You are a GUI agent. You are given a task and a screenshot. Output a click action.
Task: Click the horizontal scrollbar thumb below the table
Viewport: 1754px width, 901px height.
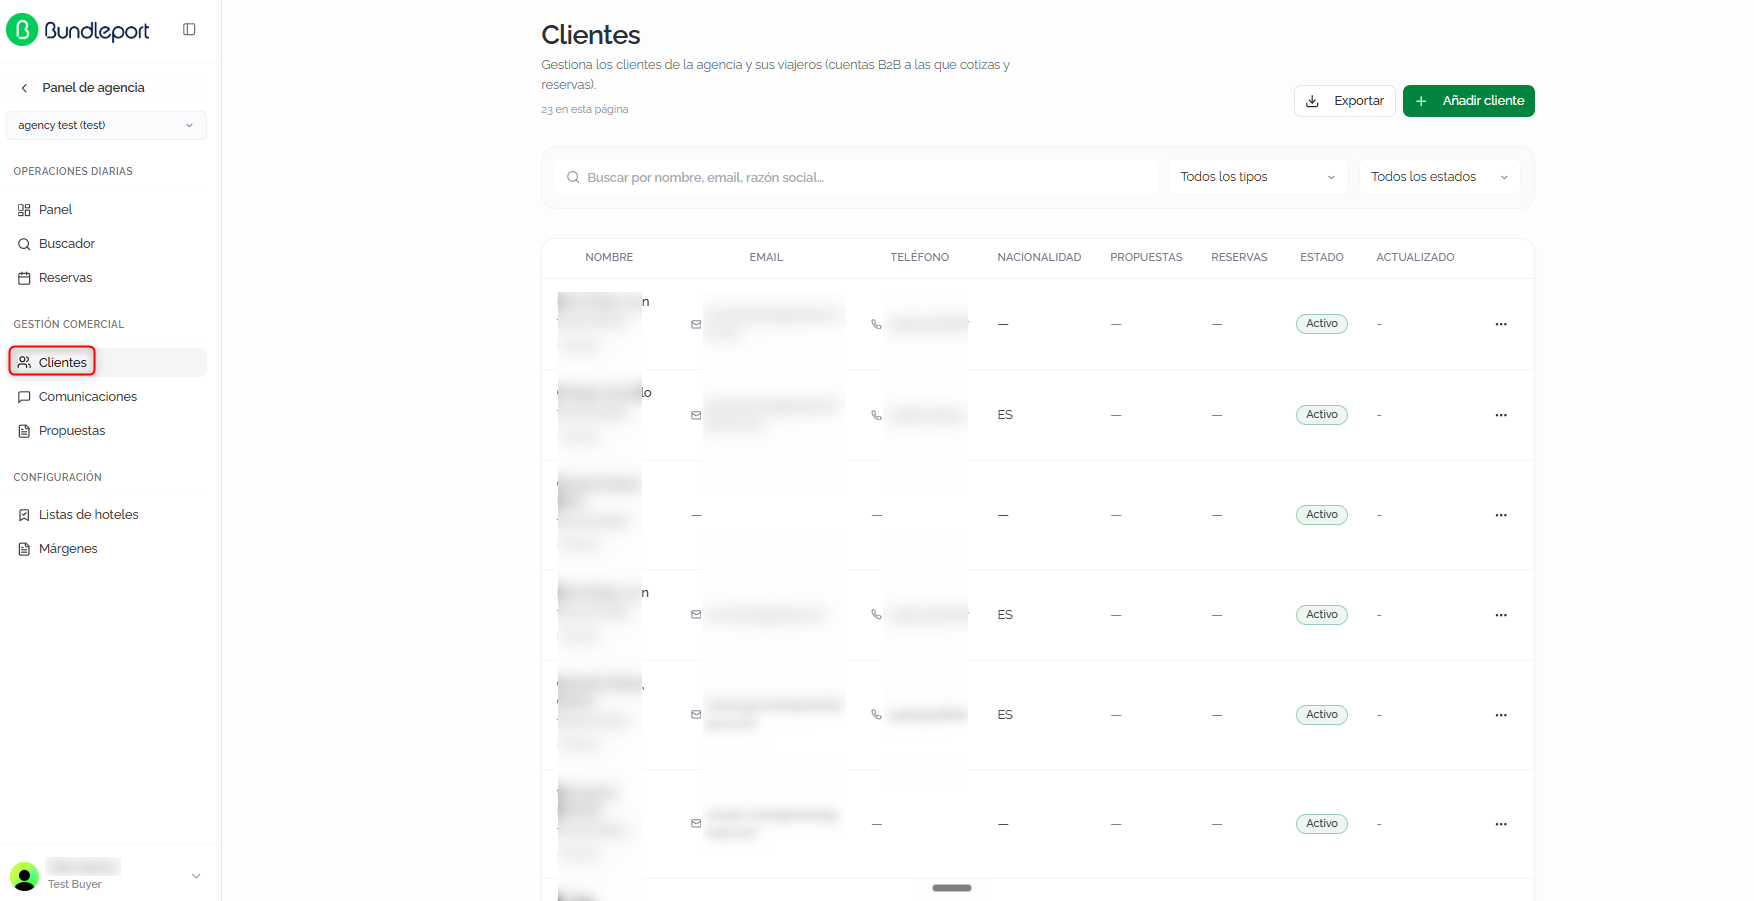[x=951, y=888]
